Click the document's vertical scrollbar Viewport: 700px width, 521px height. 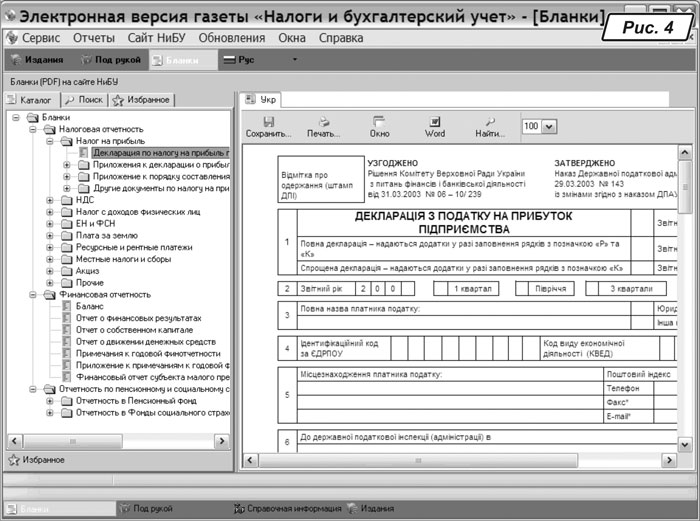coord(686,300)
